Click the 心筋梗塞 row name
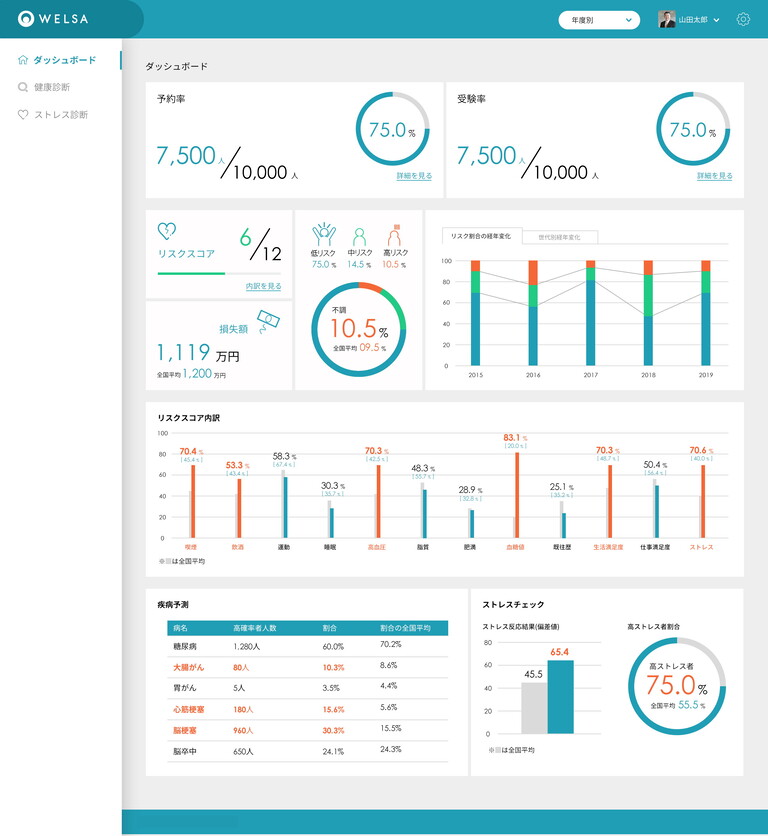Viewport: 768px width, 836px height. coord(188,710)
